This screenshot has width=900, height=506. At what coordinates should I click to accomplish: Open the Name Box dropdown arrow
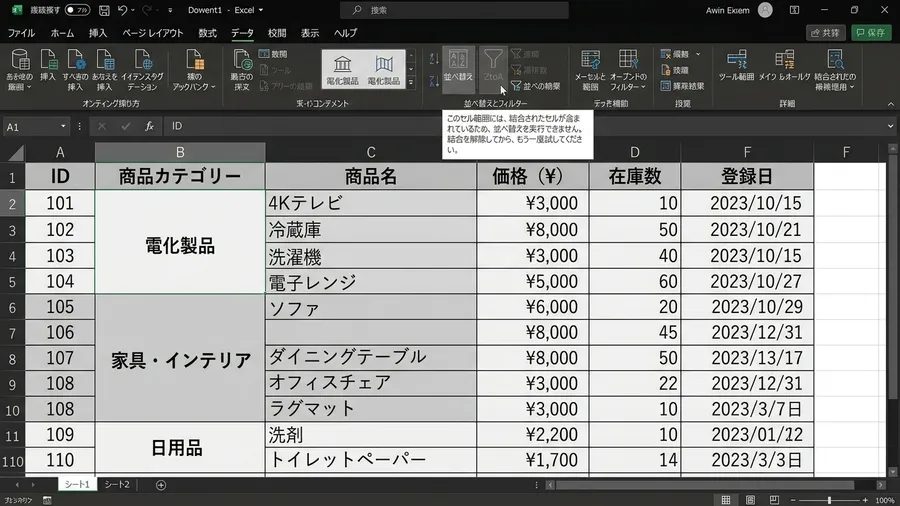point(63,126)
